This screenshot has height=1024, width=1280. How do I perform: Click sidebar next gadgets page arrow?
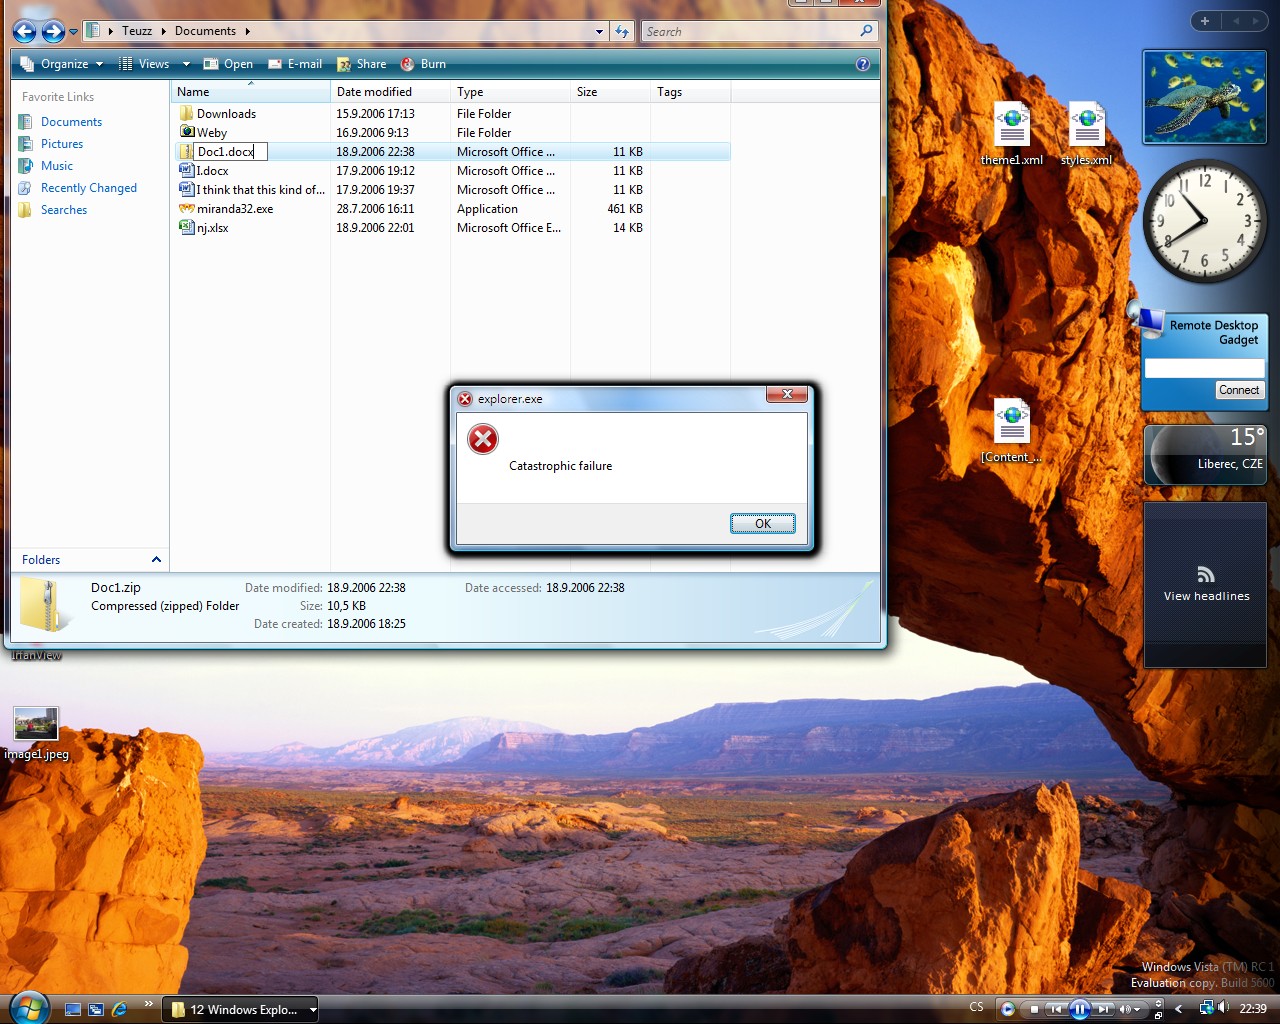[1255, 21]
